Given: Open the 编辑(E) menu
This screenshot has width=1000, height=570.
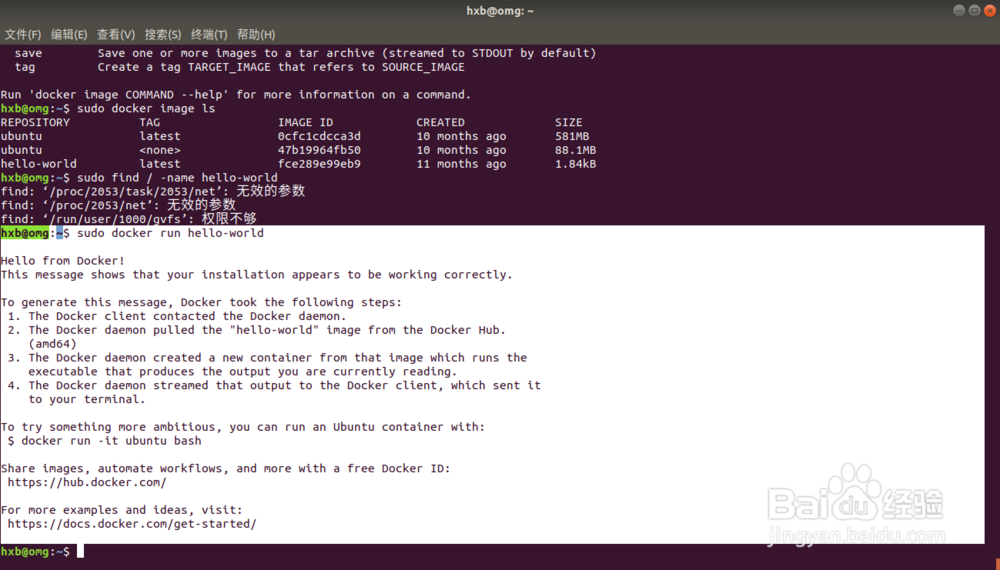Looking at the screenshot, I should click(69, 34).
